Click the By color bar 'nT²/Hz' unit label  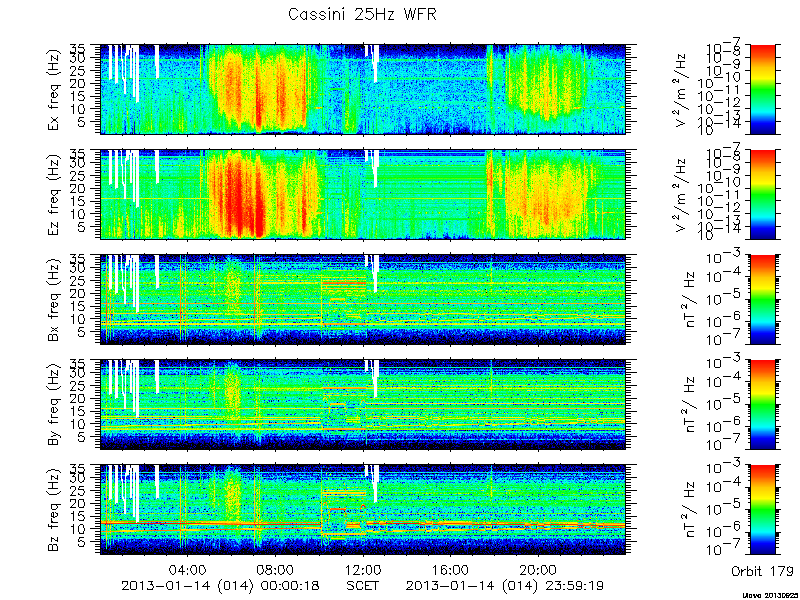click(688, 405)
